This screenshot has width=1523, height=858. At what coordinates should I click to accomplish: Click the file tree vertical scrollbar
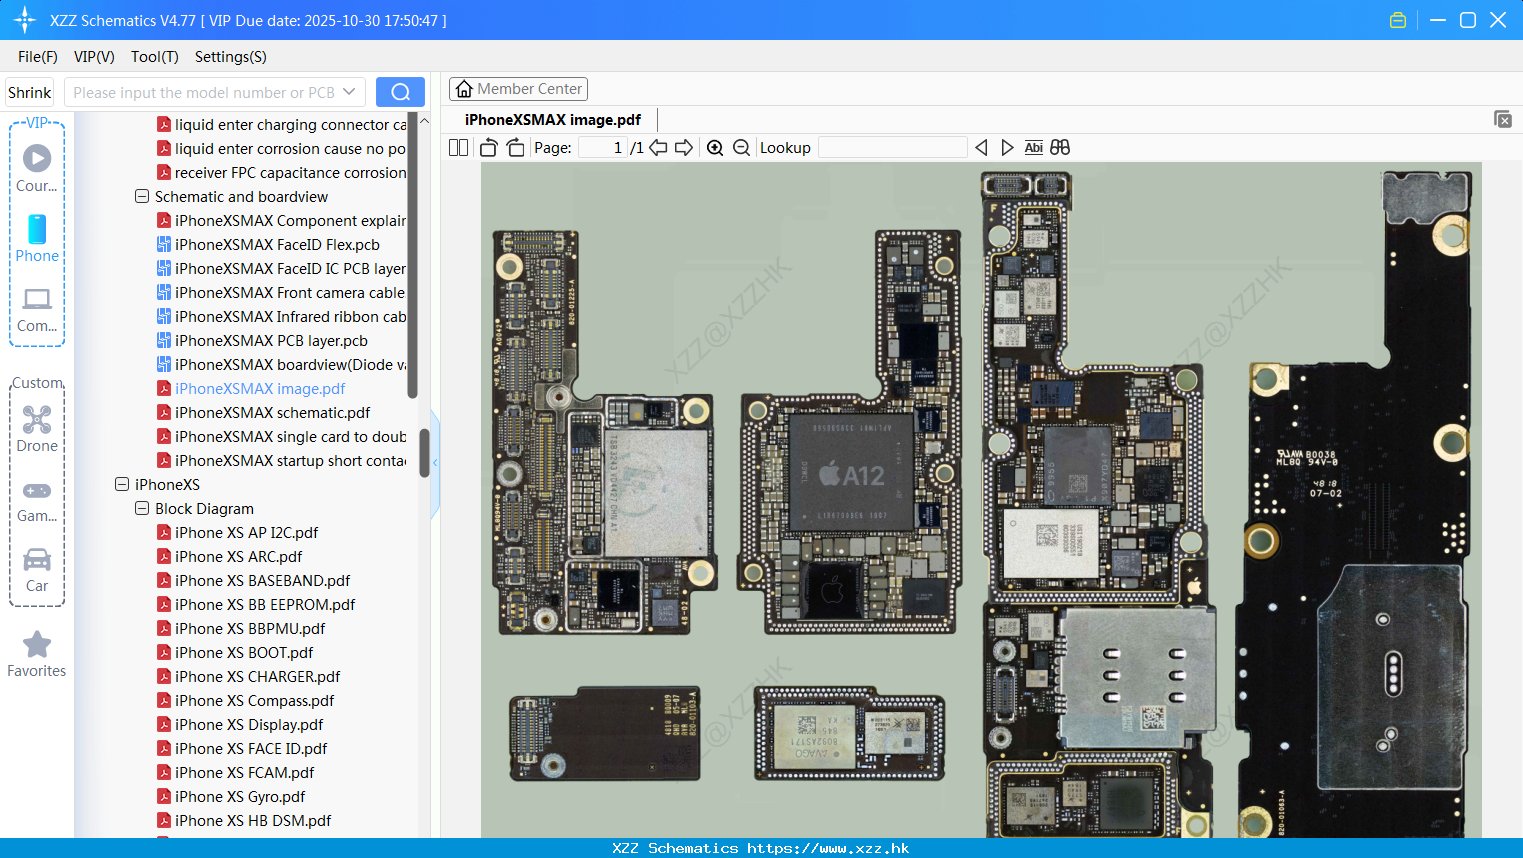tap(424, 453)
